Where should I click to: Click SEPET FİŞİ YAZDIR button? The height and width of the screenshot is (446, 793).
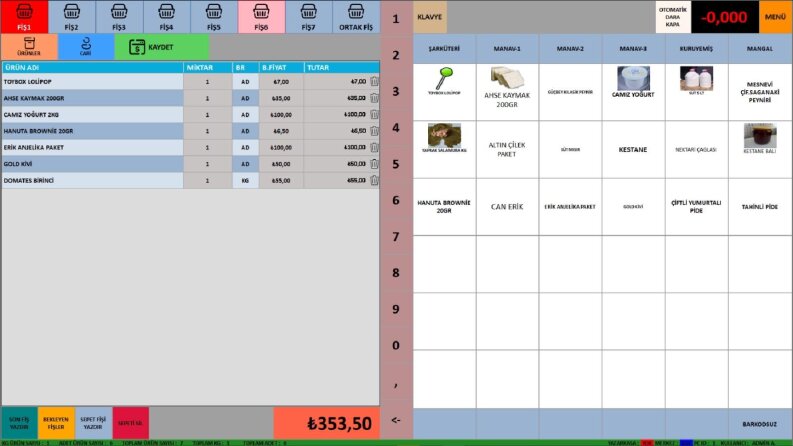point(93,423)
